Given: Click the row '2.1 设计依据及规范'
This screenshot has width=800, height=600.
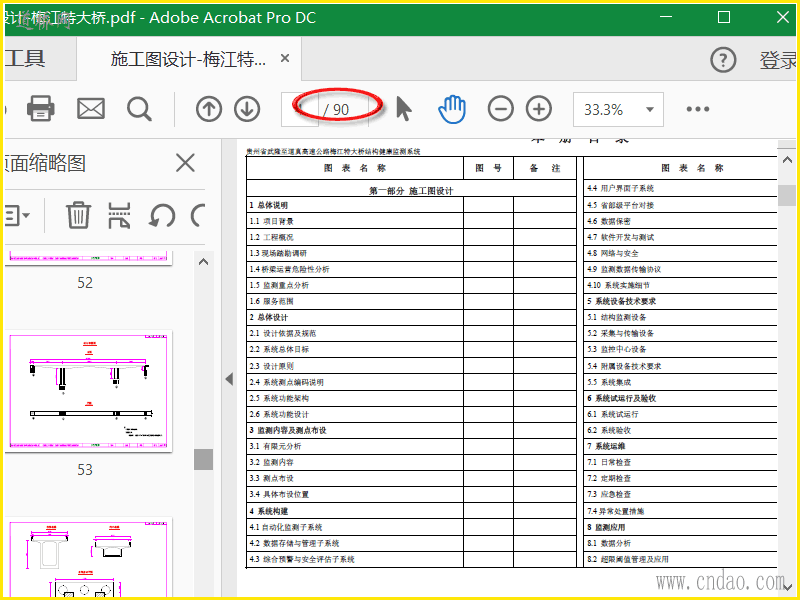Looking at the screenshot, I should [355, 333].
